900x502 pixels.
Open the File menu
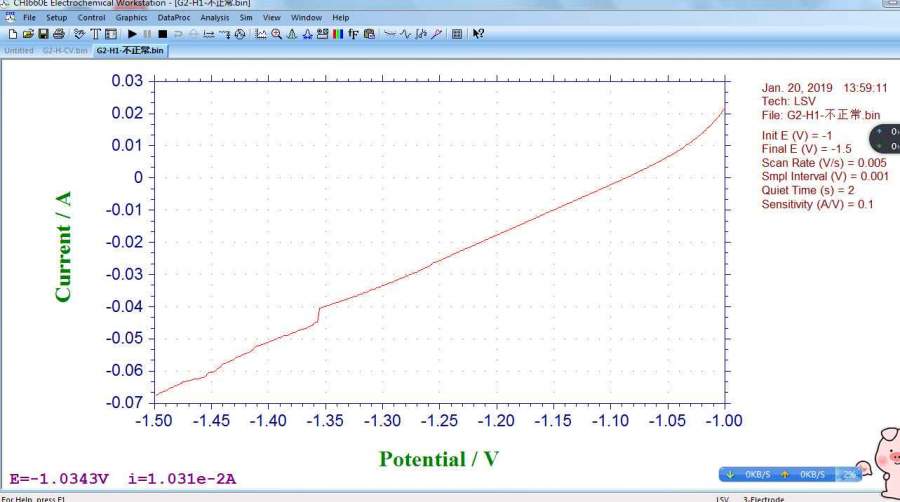pyautogui.click(x=29, y=18)
